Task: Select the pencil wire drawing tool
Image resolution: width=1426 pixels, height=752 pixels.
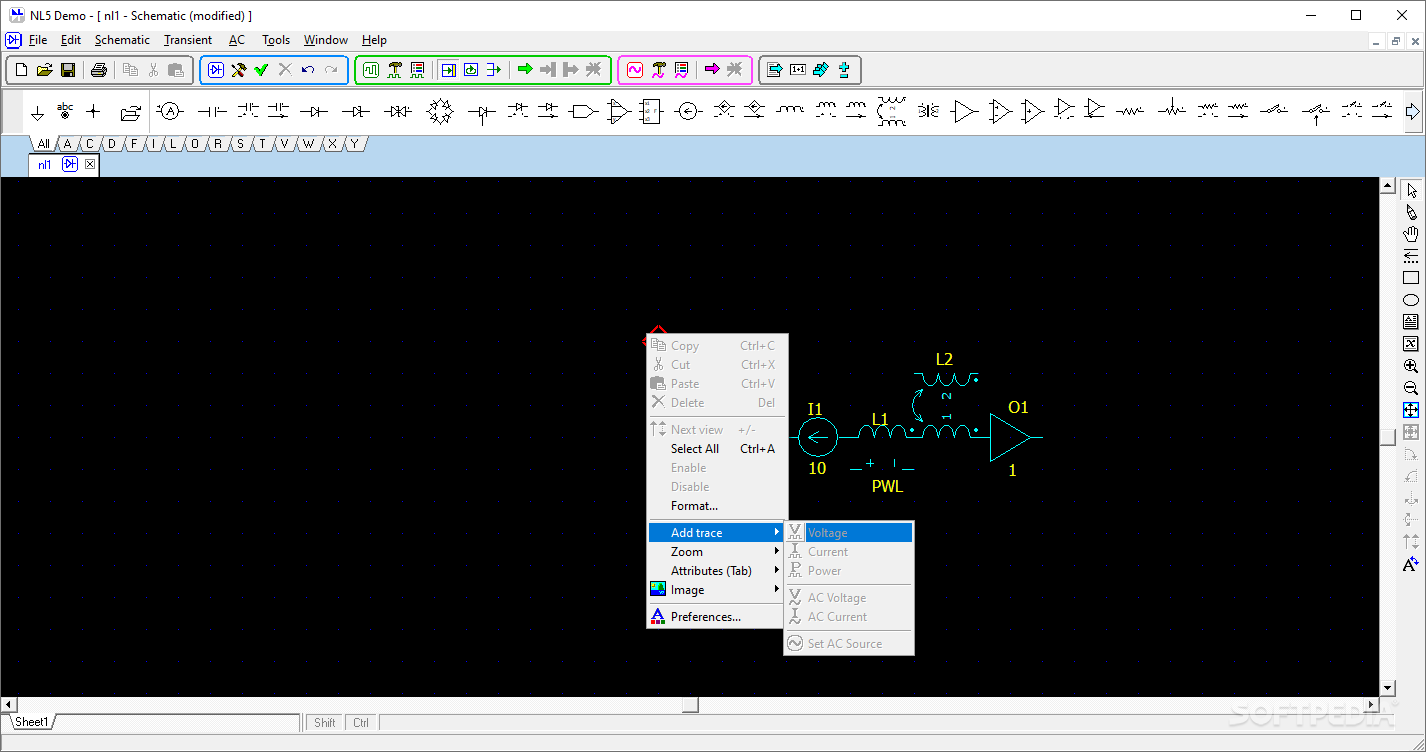Action: tap(1411, 212)
